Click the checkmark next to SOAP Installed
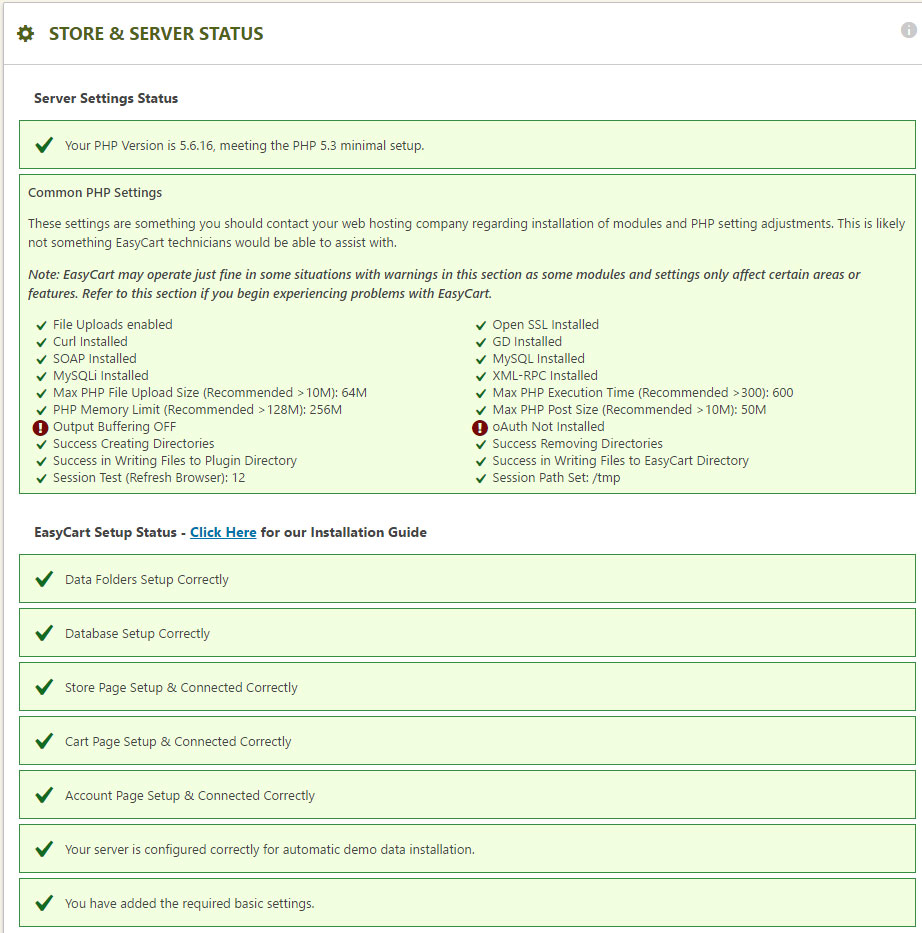Image resolution: width=922 pixels, height=933 pixels. (x=42, y=359)
